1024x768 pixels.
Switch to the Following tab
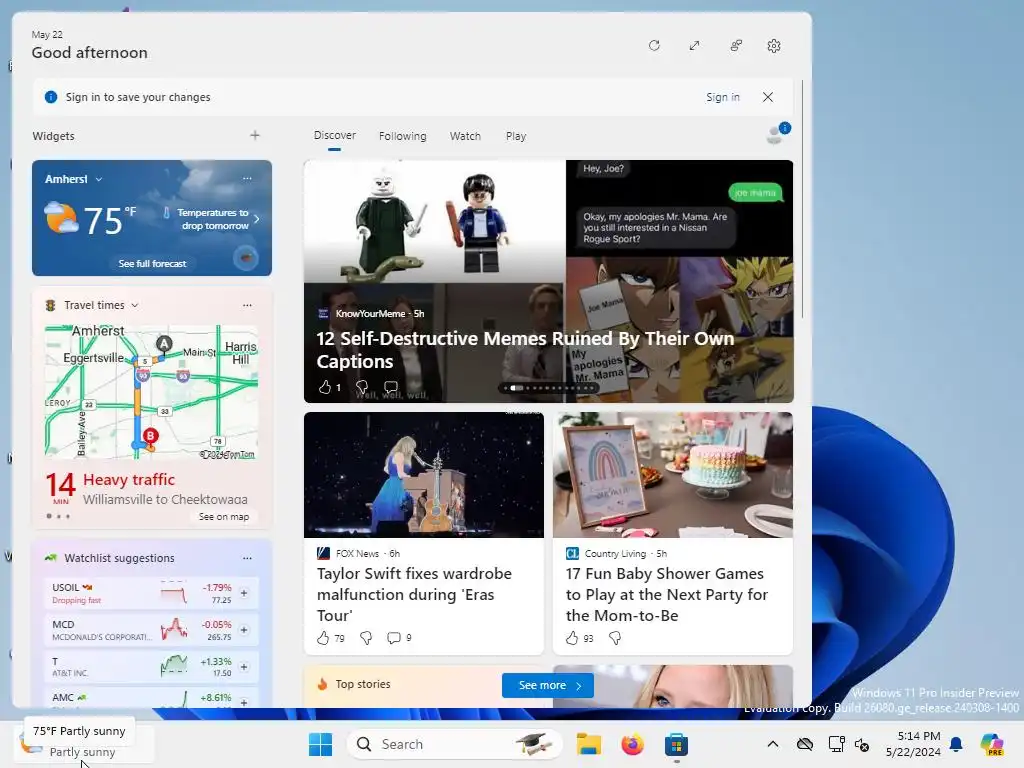(402, 136)
